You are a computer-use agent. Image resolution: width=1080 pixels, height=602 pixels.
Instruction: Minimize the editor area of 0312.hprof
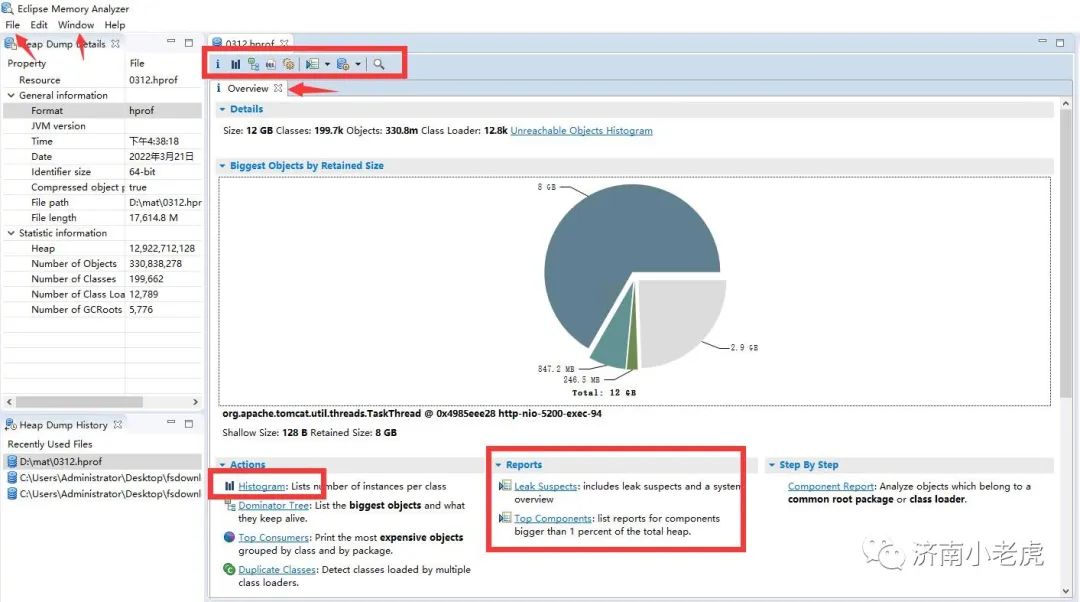click(x=1042, y=41)
